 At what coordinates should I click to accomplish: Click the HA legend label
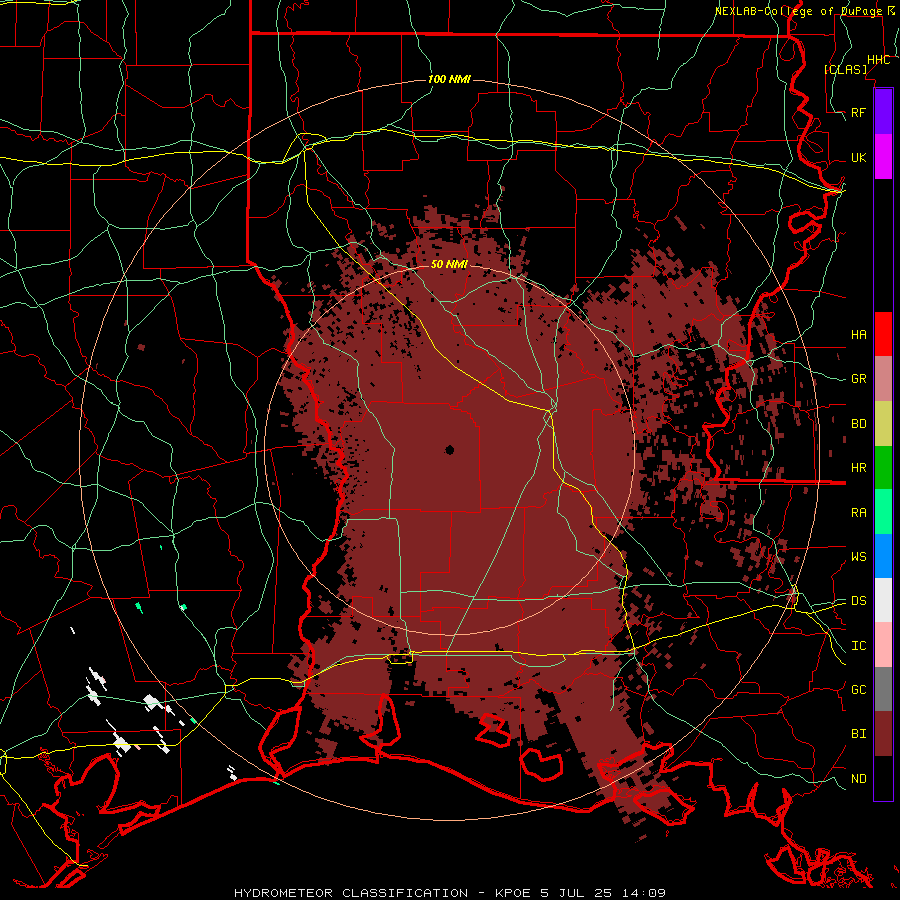[x=859, y=334]
